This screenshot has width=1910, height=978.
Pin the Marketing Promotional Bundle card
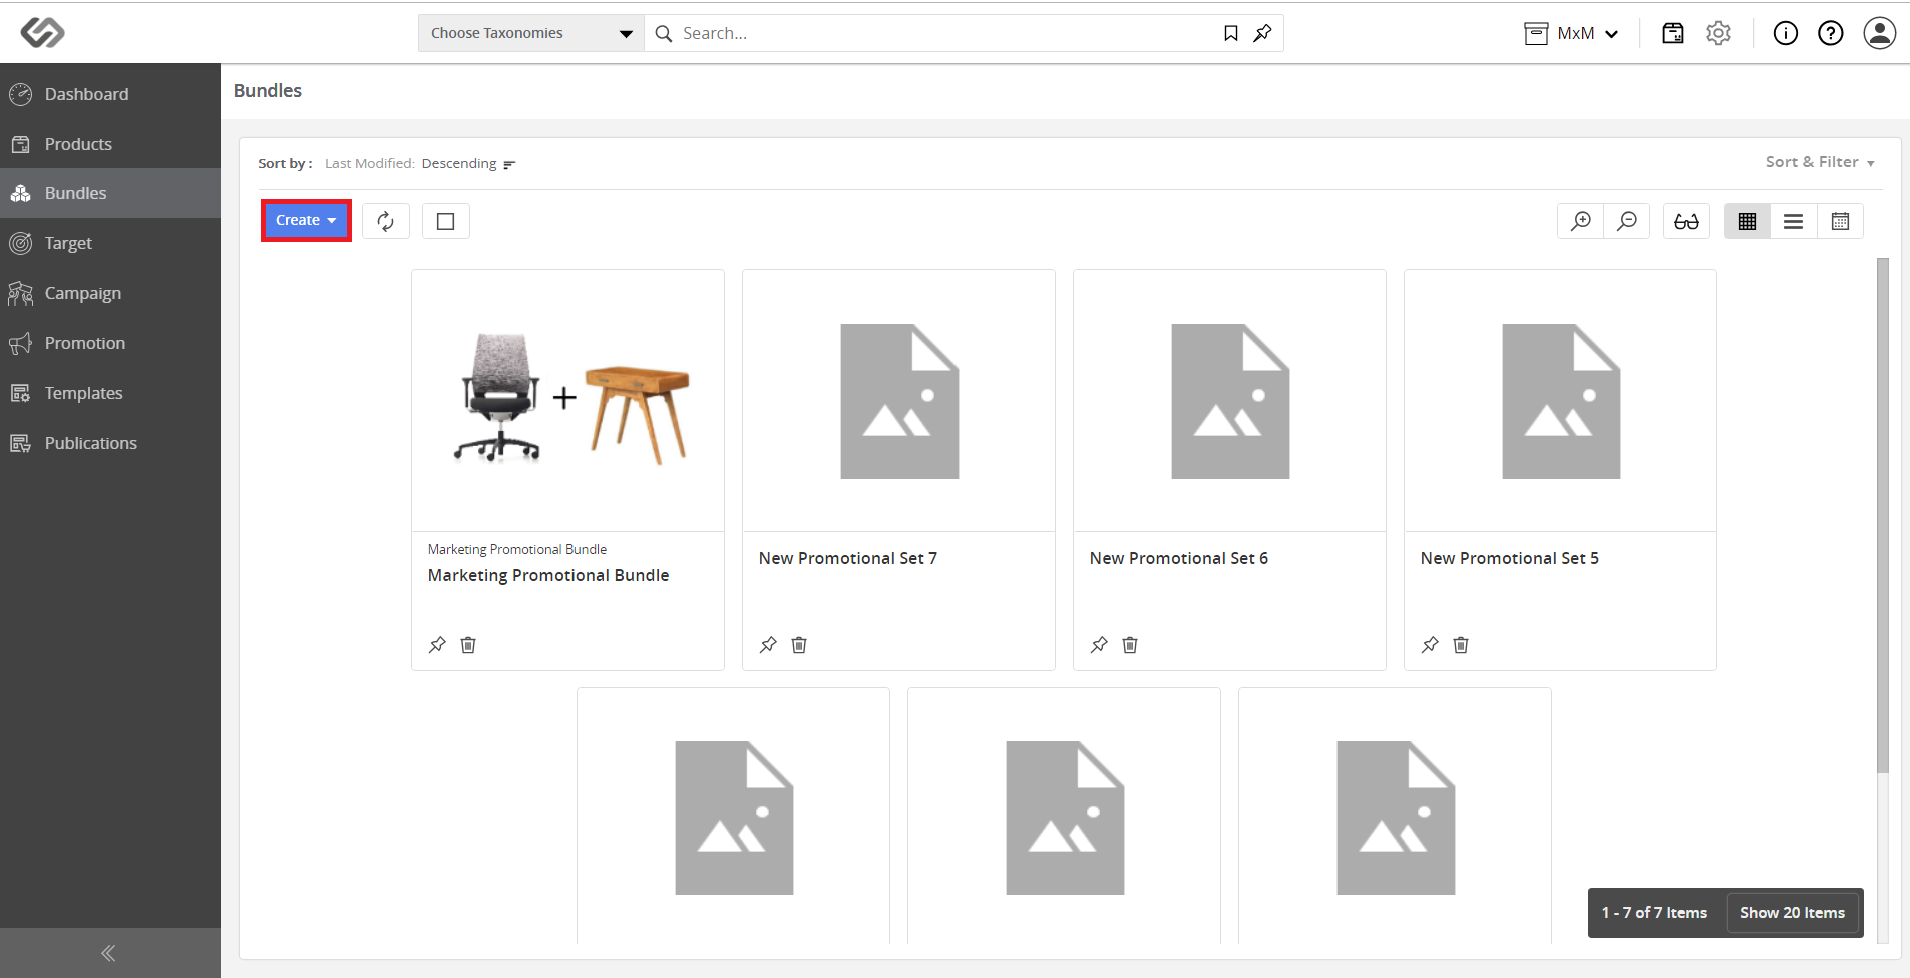tap(437, 645)
